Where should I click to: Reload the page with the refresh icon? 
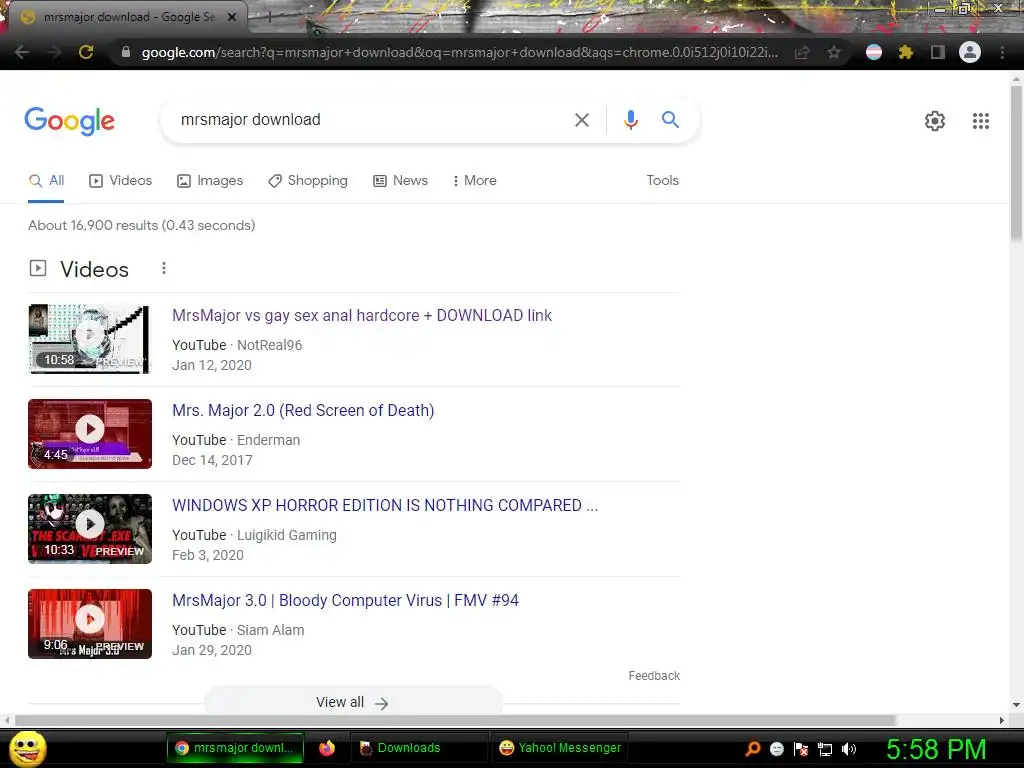point(86,52)
